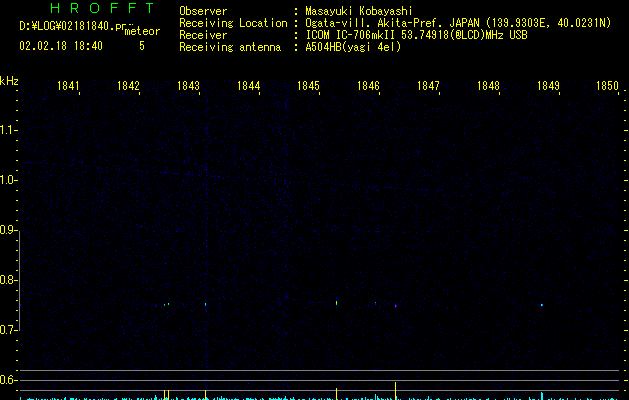The width and height of the screenshot is (629, 400).
Task: Click antenna value A504HB(yagi 4el)
Action: (x=353, y=47)
